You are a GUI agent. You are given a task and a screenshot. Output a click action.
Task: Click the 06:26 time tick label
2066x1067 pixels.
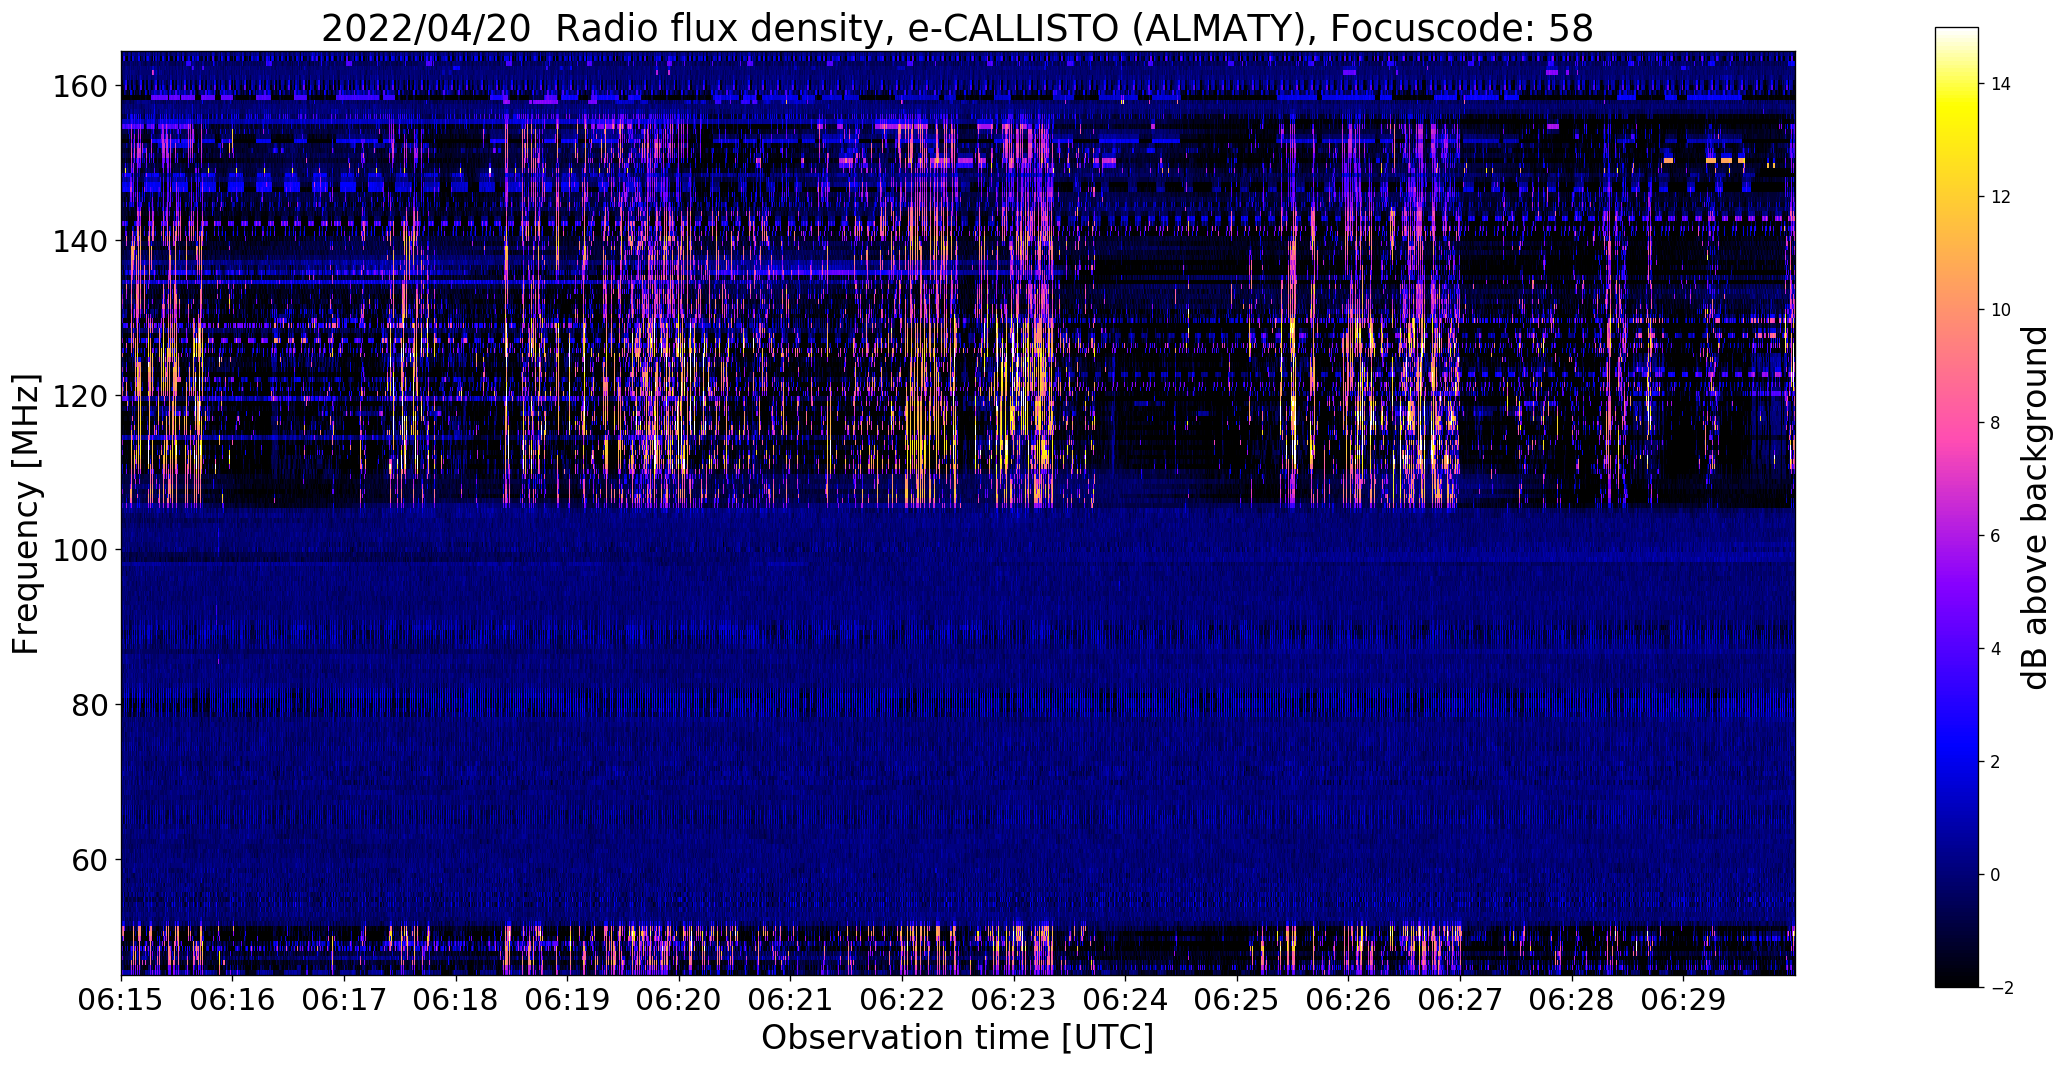pyautogui.click(x=1348, y=1001)
